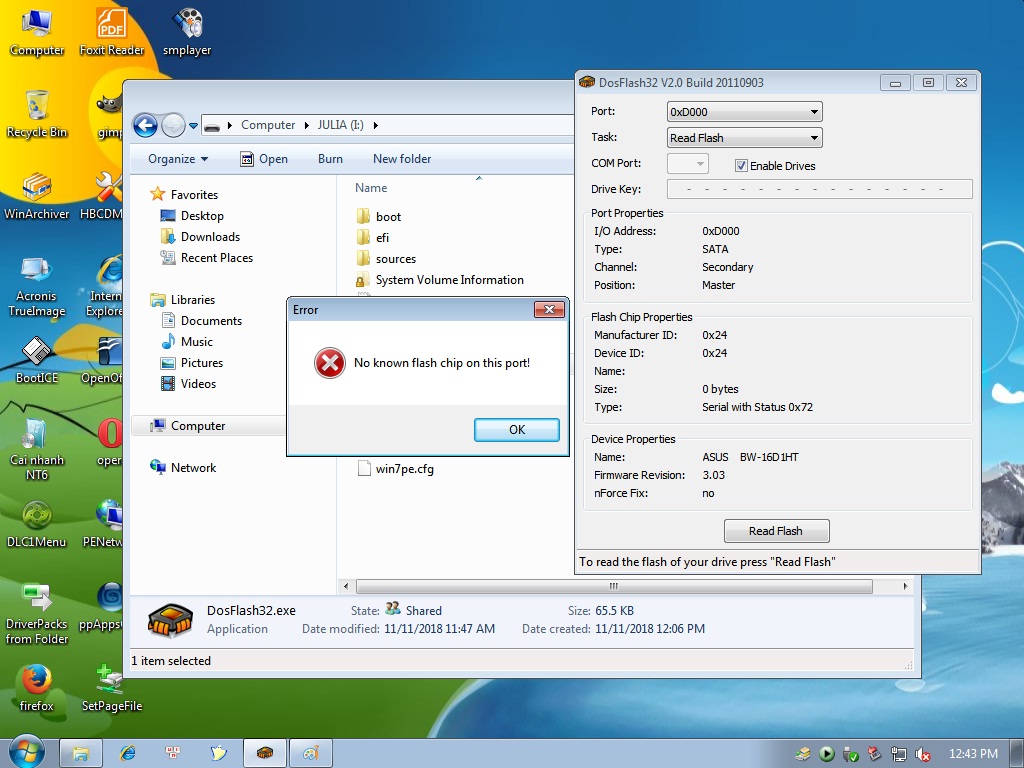Open the Windows Start button
The height and width of the screenshot is (768, 1024).
point(26,752)
